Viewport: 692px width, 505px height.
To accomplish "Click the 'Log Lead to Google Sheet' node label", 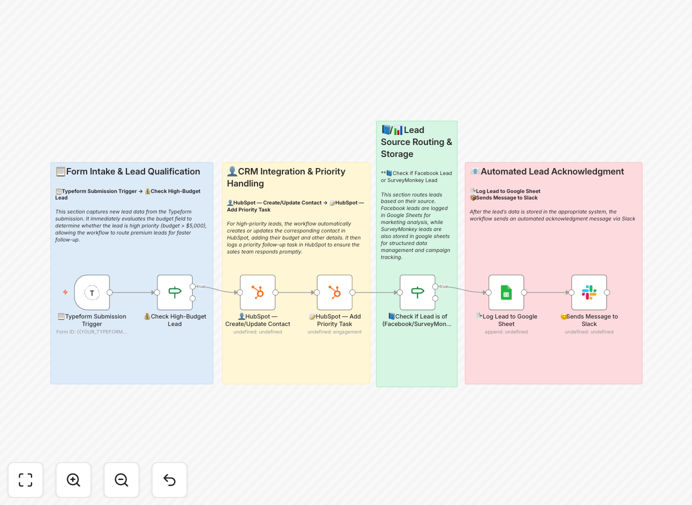I will click(506, 320).
